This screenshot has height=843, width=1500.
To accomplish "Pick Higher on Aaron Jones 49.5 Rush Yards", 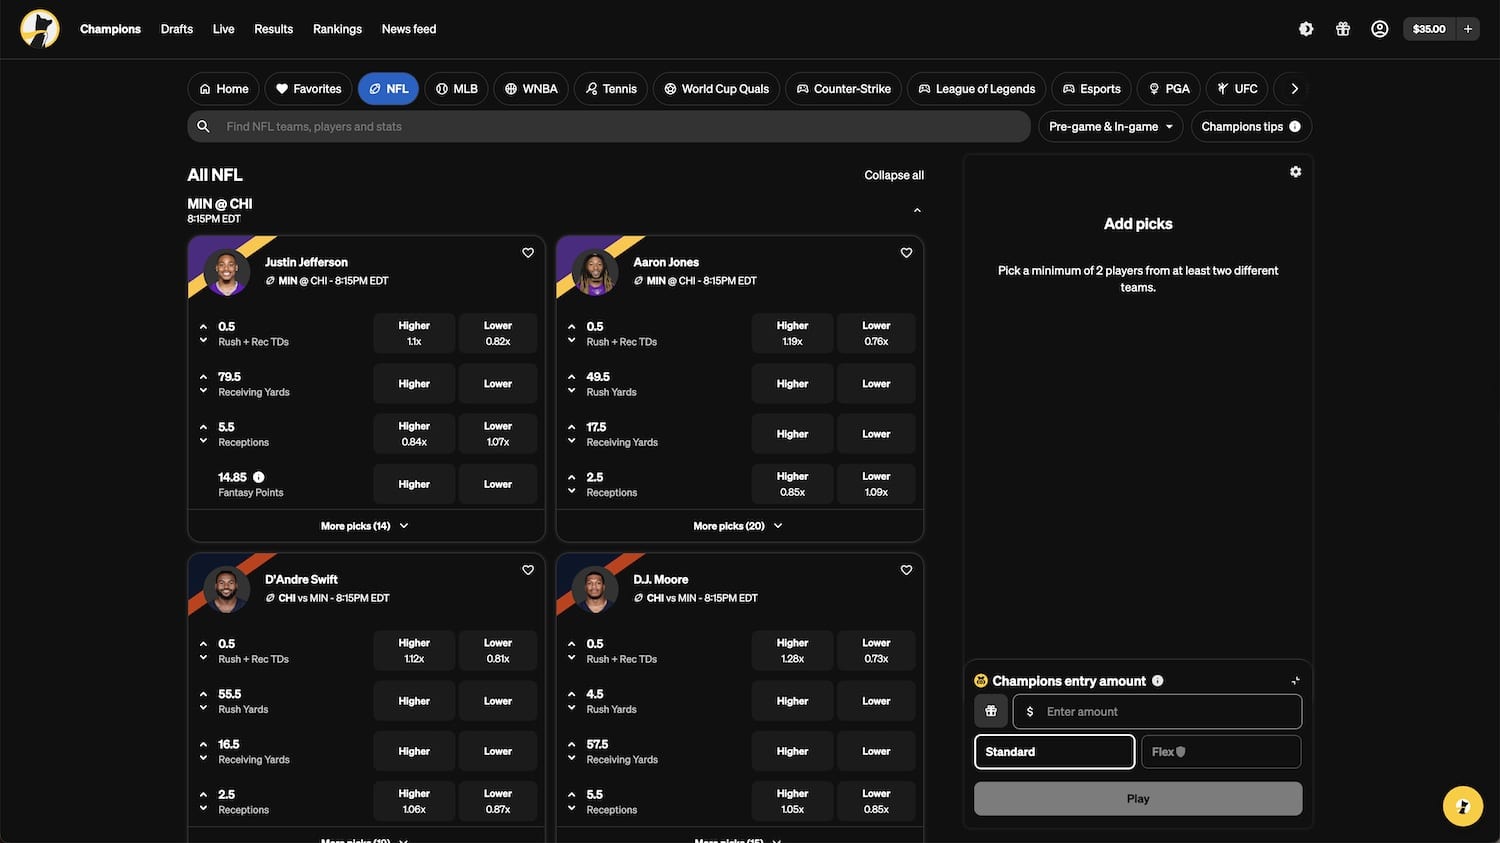I will 792,384.
